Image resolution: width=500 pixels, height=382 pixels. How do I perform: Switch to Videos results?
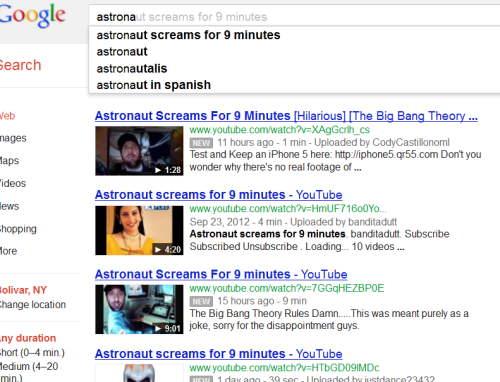point(13,183)
